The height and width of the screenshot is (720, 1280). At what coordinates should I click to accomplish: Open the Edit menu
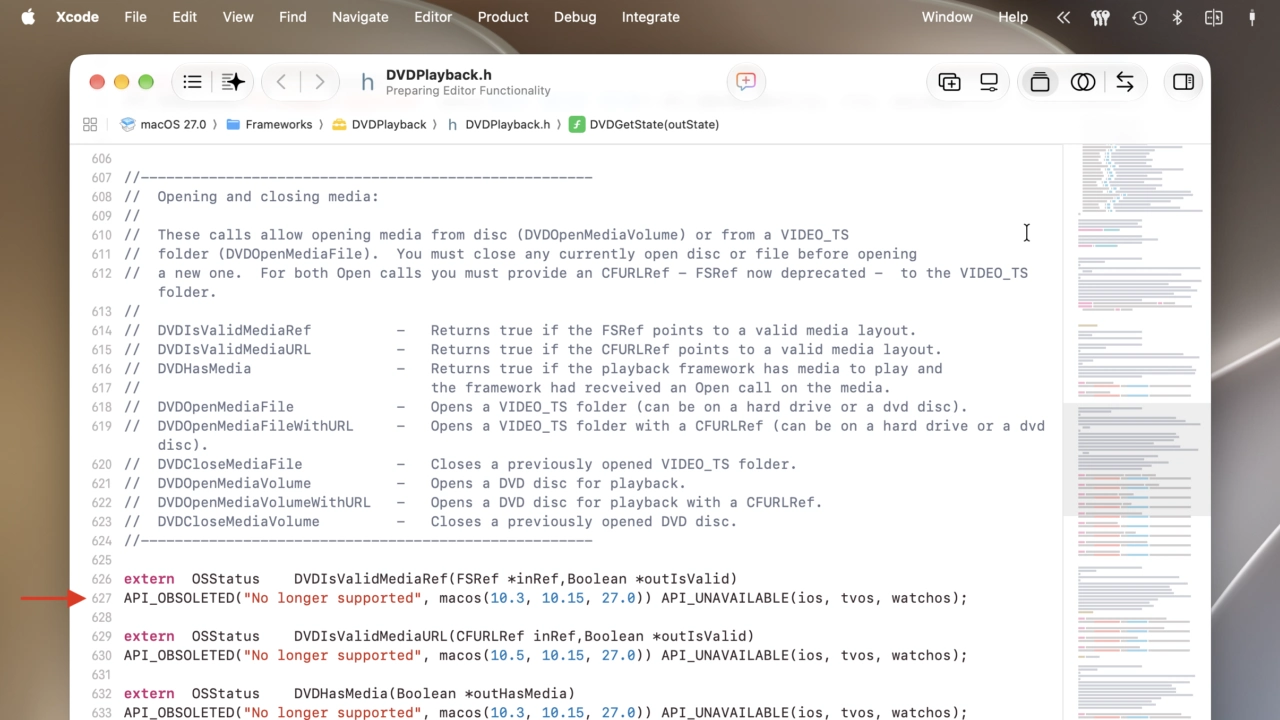pyautogui.click(x=184, y=17)
